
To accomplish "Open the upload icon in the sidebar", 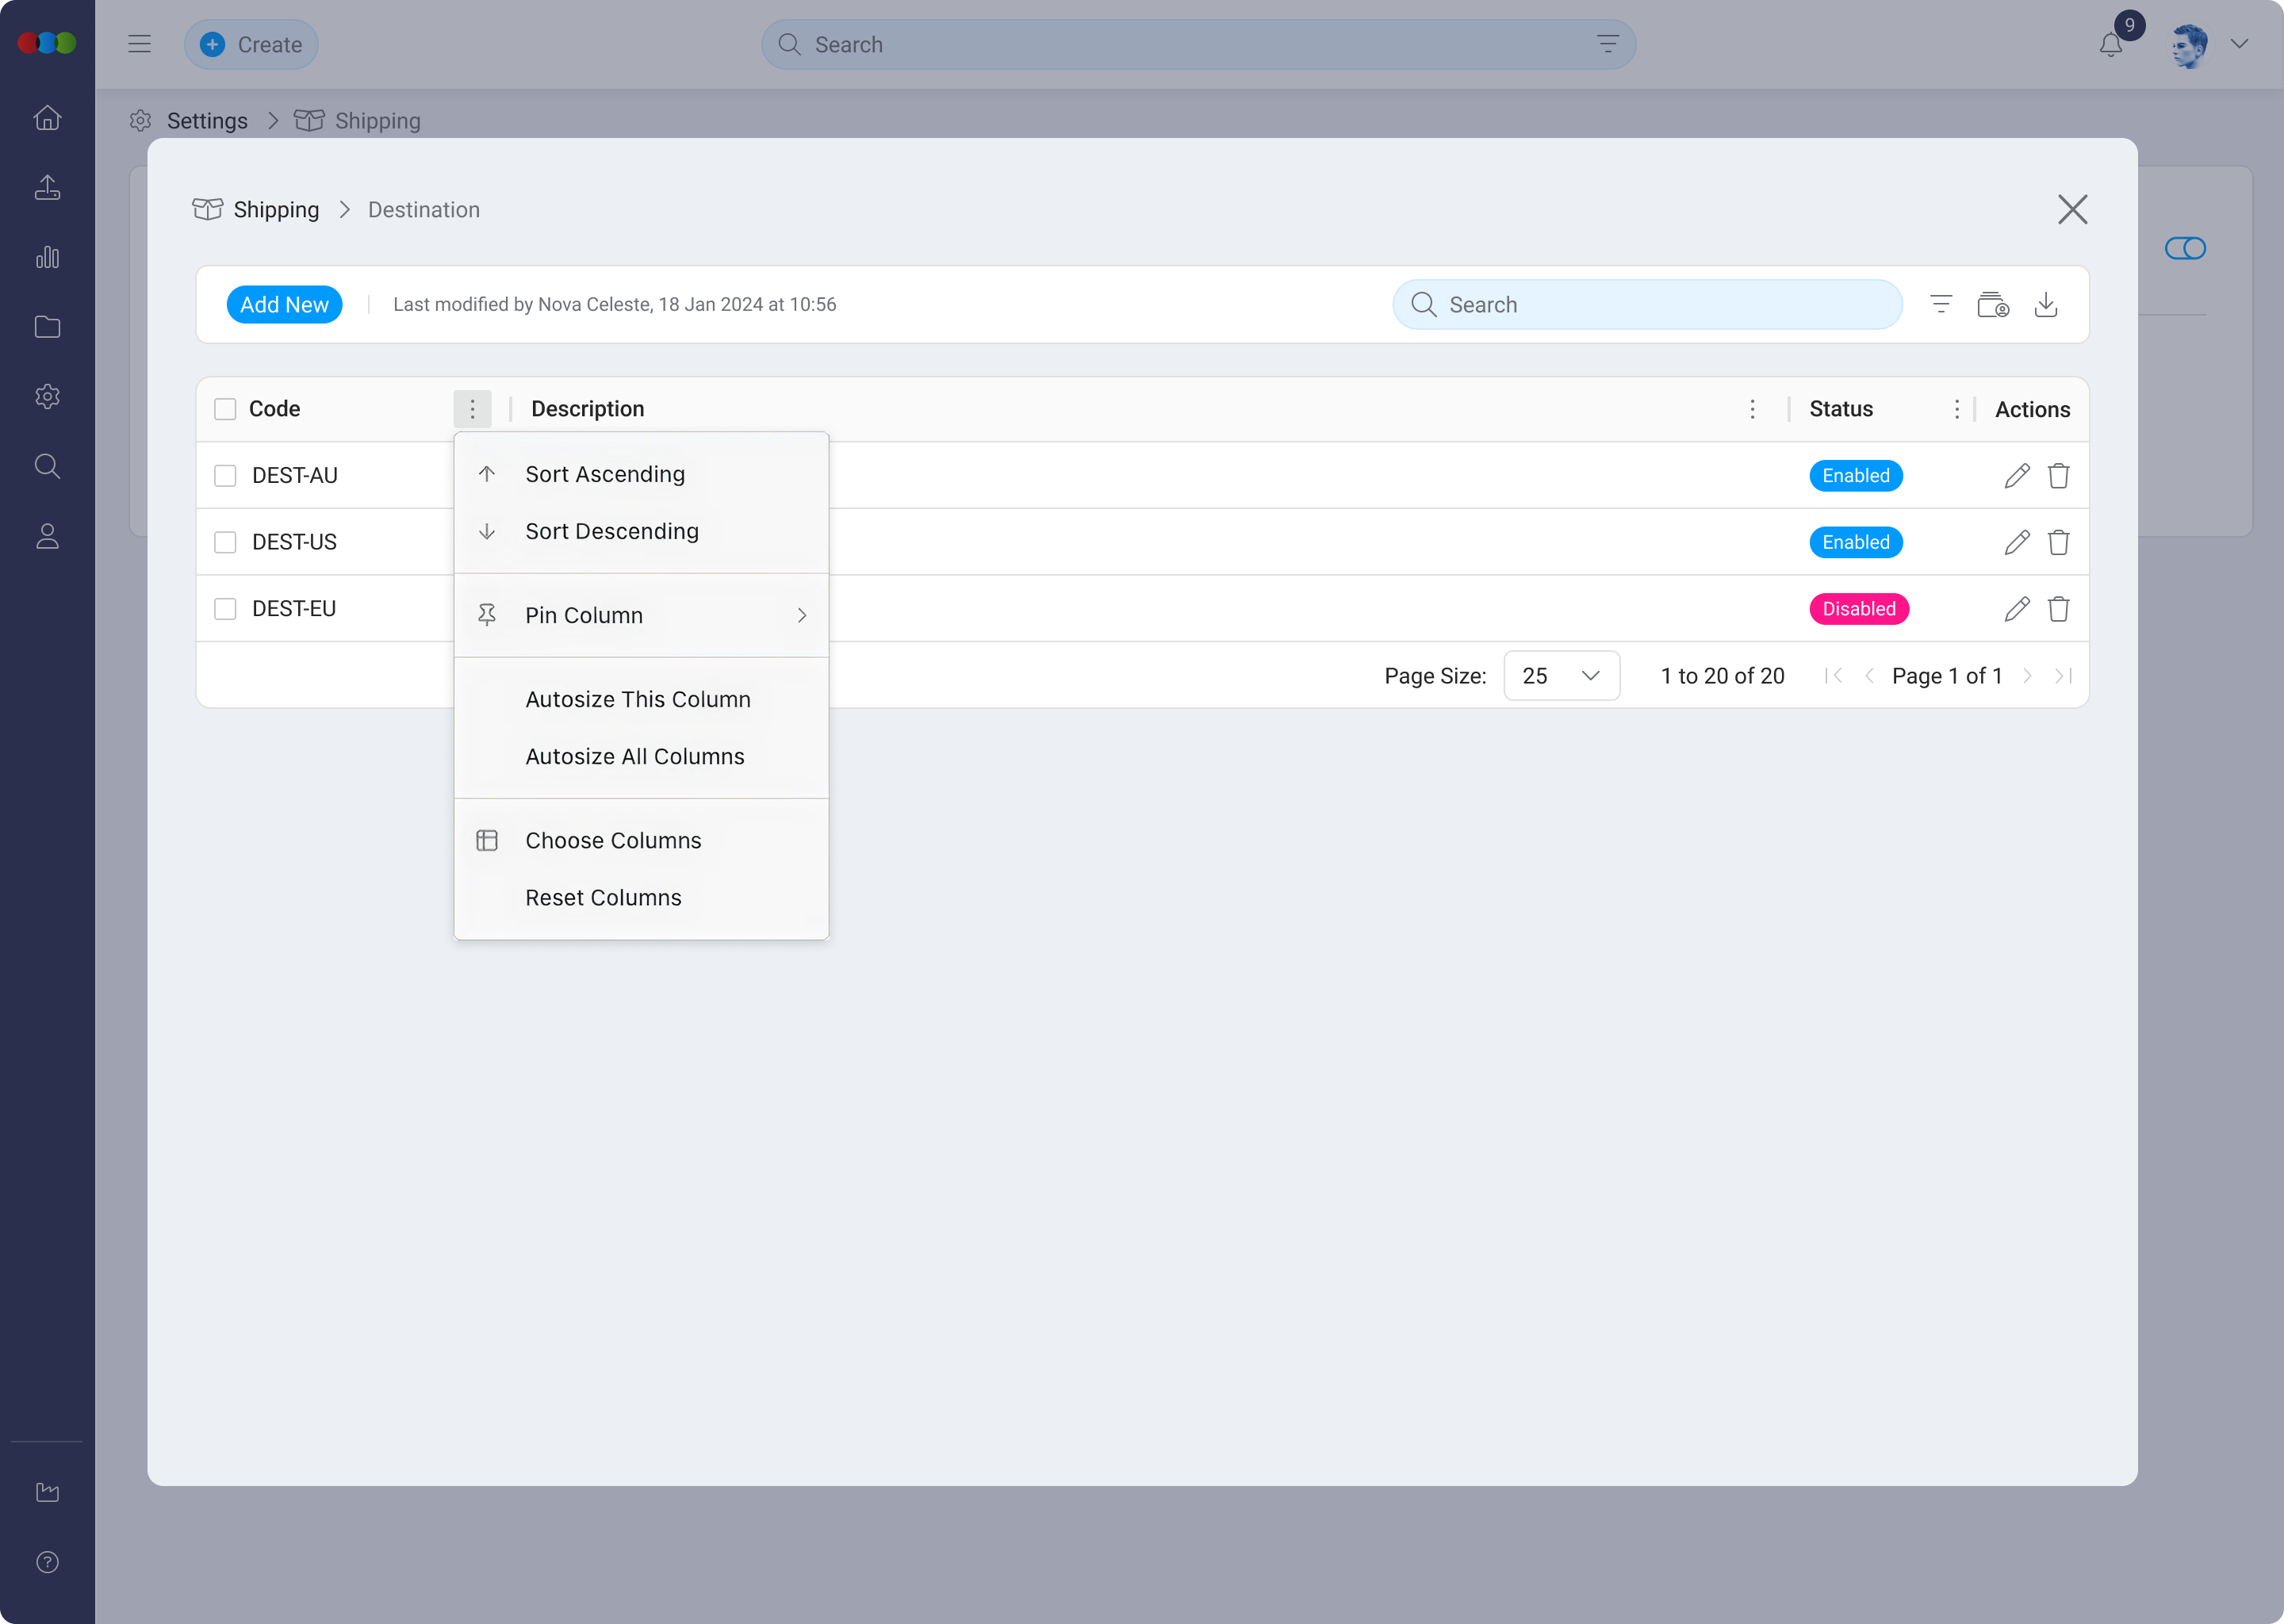I will (x=47, y=187).
